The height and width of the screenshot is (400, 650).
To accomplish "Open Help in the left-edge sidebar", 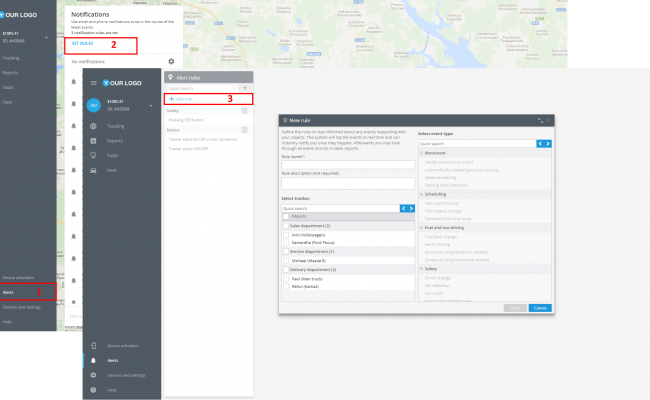I will point(7,322).
